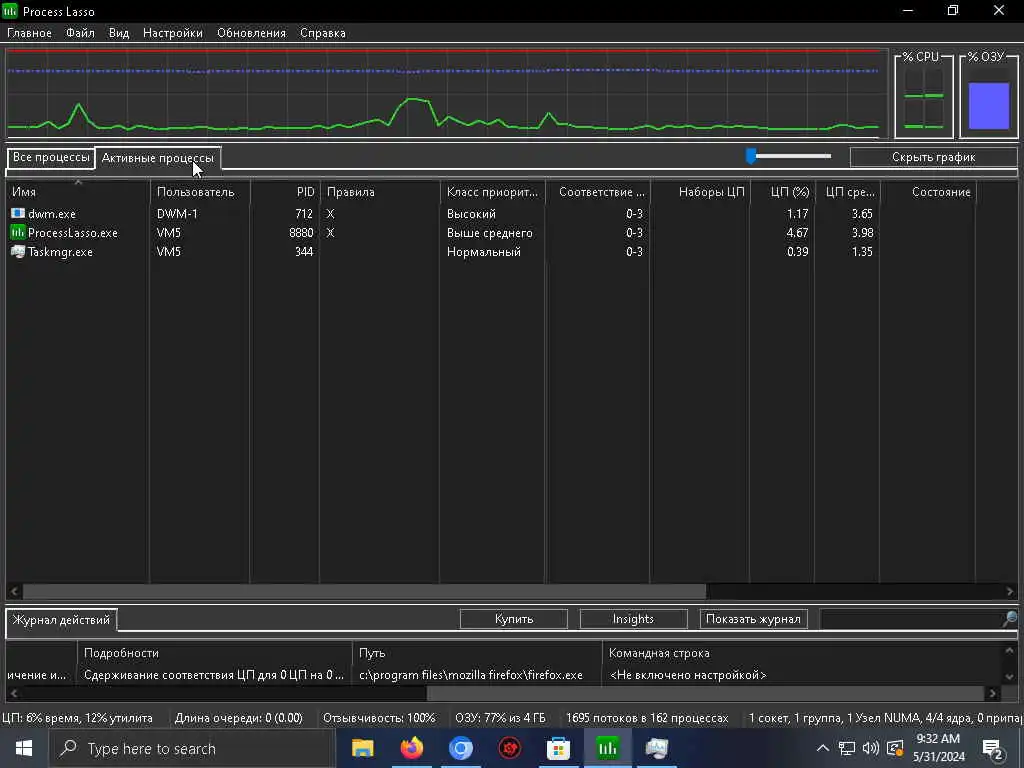
Task: Open the network tray icon
Action: [847, 748]
